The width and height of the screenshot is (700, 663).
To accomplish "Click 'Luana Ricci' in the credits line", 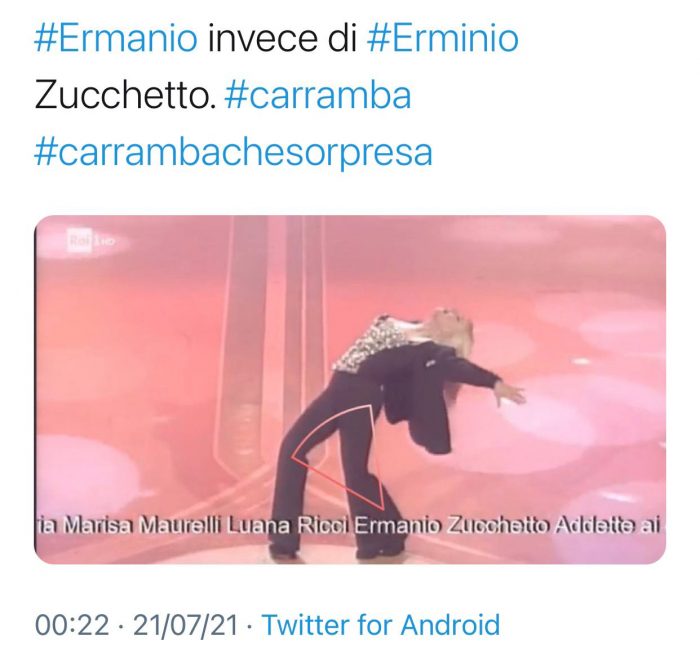I will click(x=289, y=525).
